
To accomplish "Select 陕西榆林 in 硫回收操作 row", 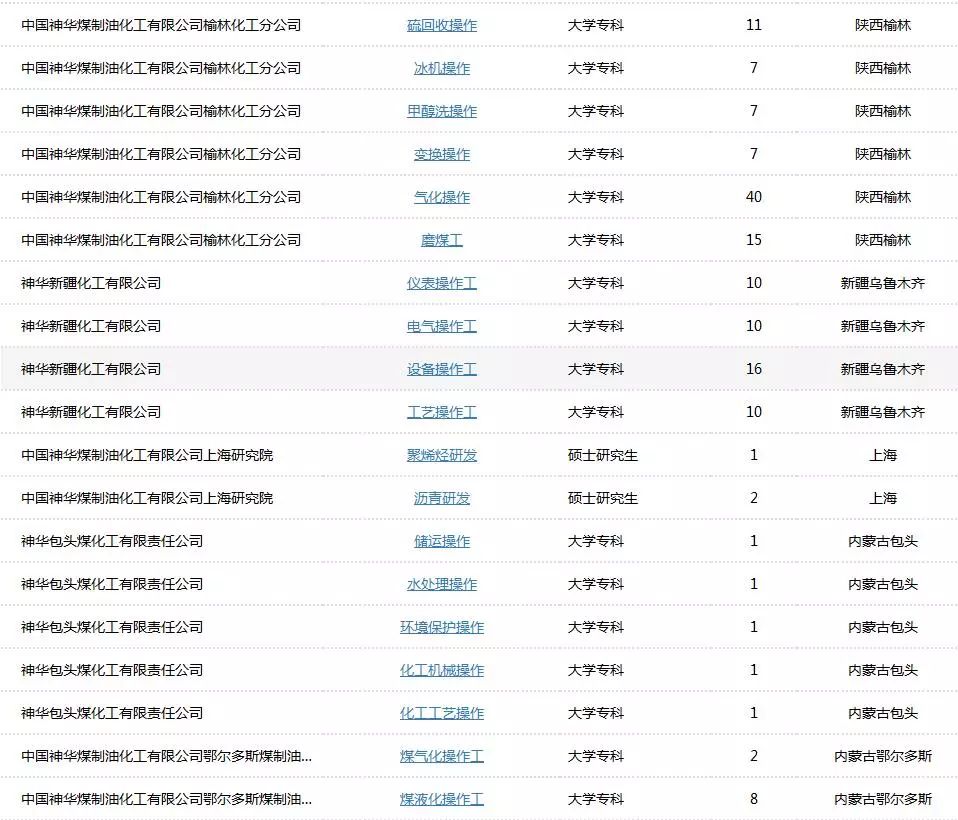I will [x=883, y=25].
